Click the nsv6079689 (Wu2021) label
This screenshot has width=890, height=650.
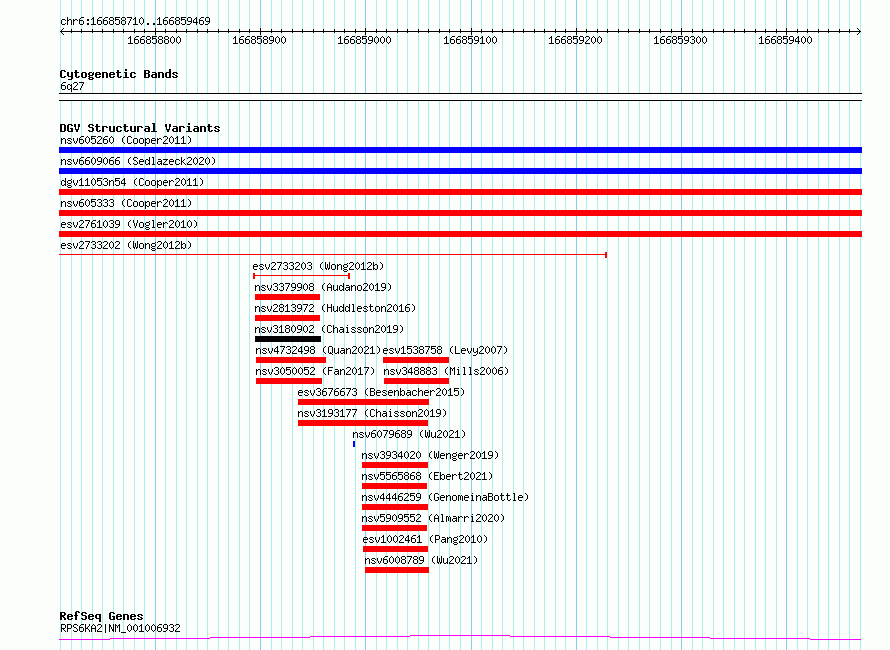pos(409,434)
